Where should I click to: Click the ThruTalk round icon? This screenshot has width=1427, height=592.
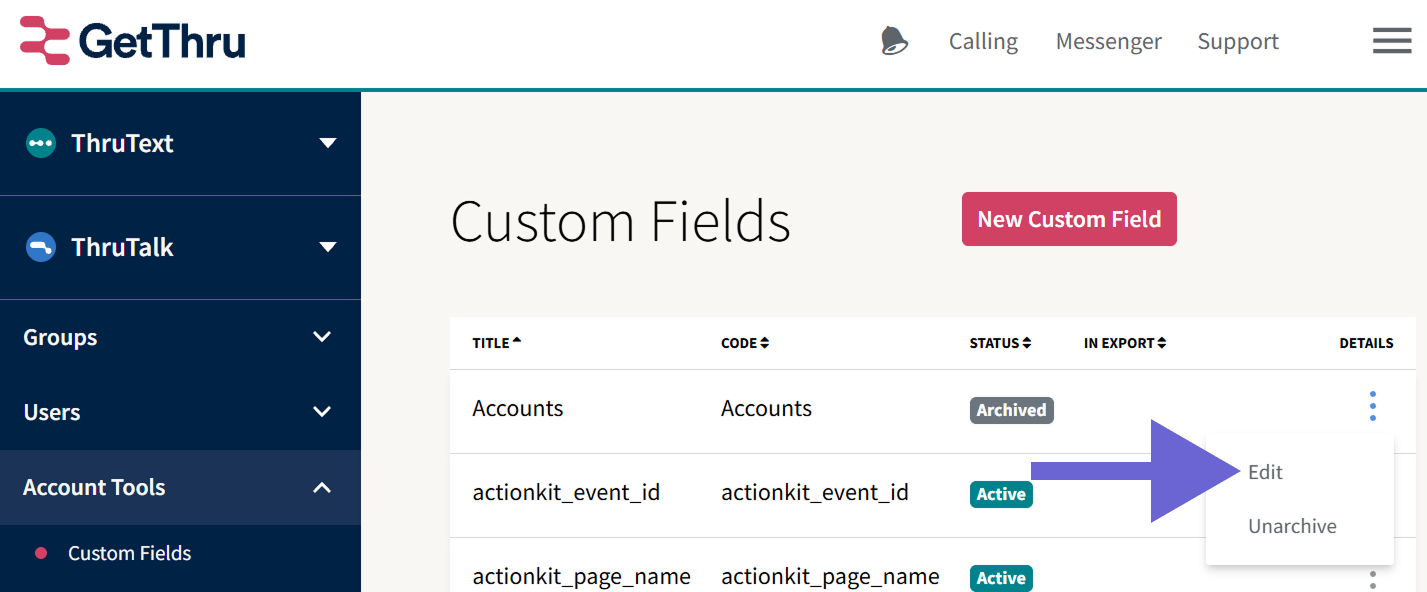(41, 247)
